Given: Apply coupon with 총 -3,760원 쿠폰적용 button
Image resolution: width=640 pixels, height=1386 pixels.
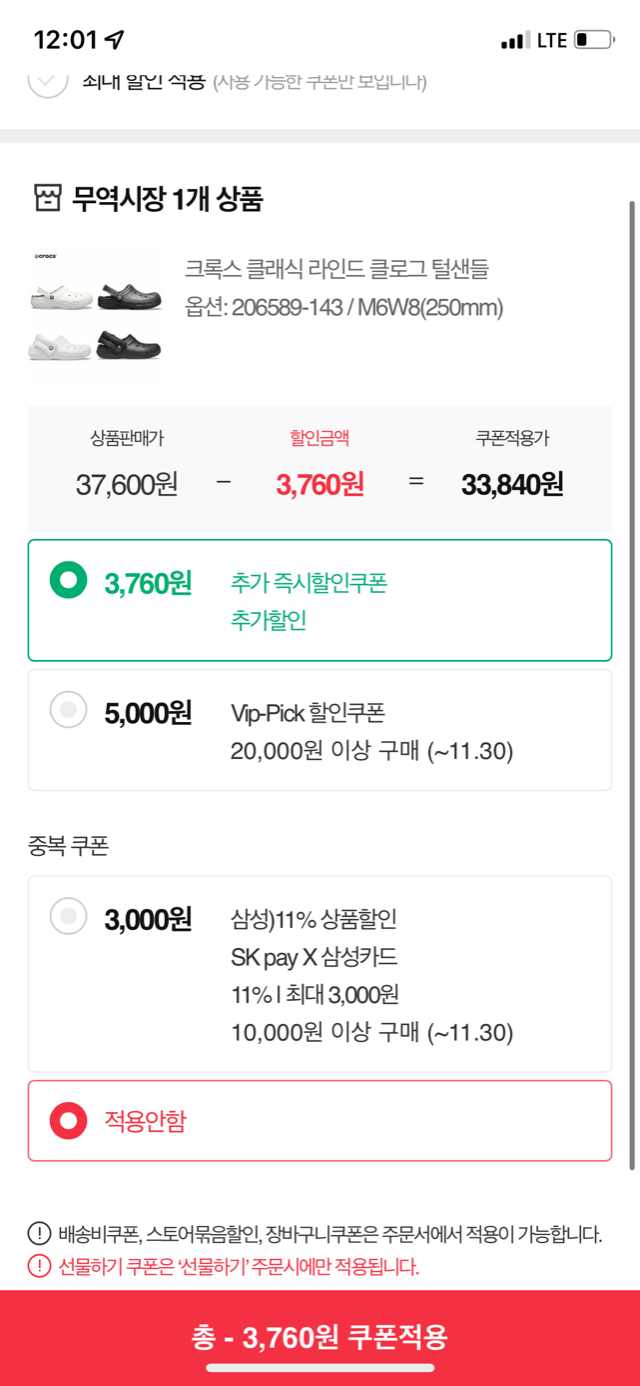Looking at the screenshot, I should [320, 1336].
